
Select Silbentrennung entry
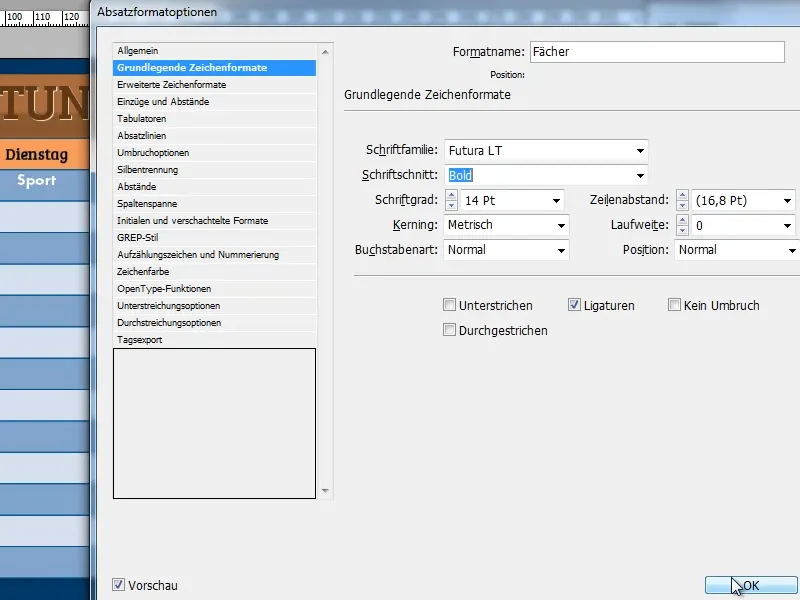click(x=214, y=170)
